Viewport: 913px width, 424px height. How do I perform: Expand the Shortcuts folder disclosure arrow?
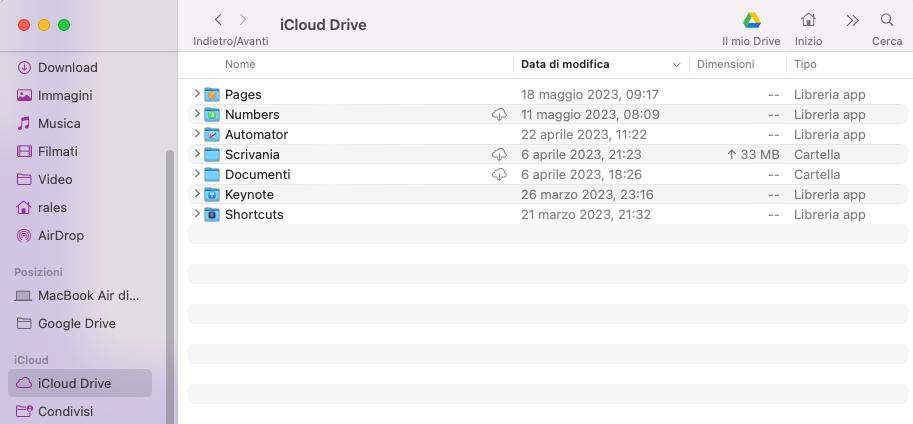(x=197, y=214)
